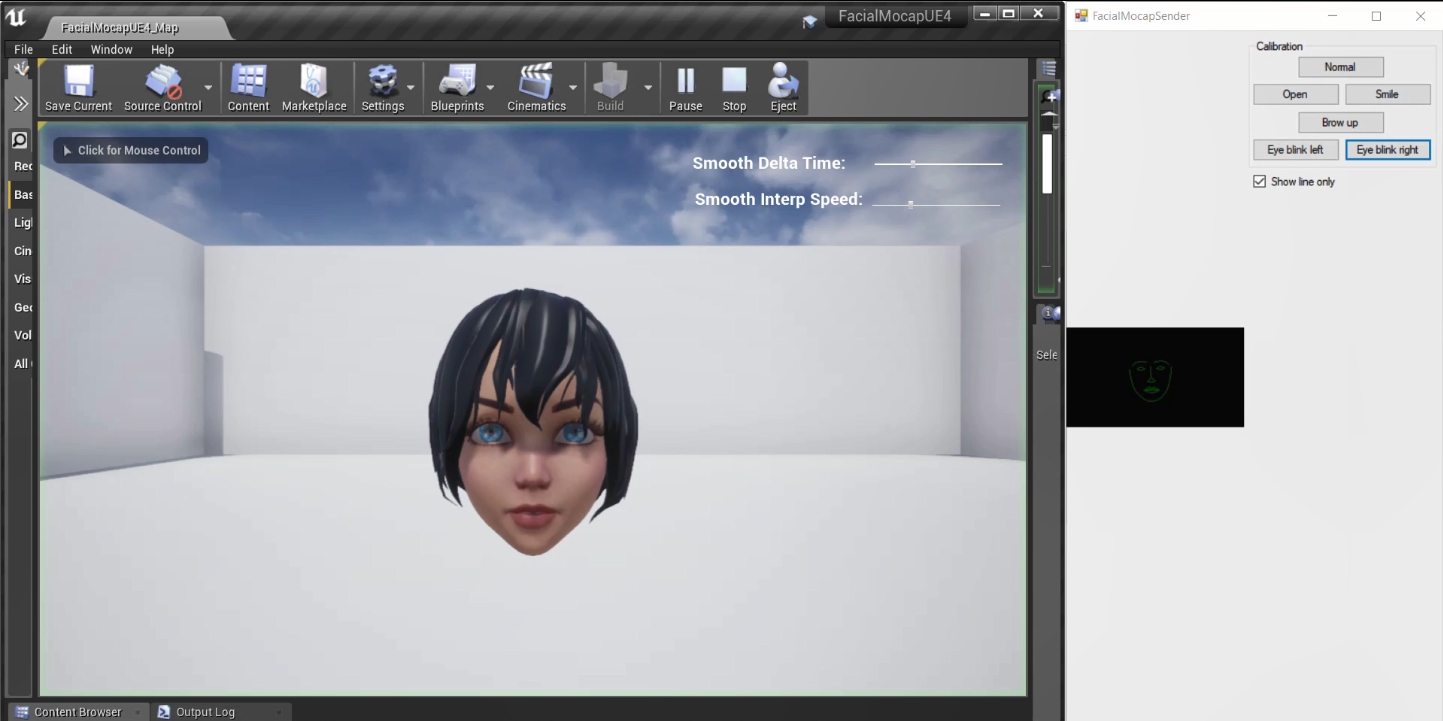The height and width of the screenshot is (721, 1443).
Task: Click the 3D avatar head in viewport
Action: (x=532, y=422)
